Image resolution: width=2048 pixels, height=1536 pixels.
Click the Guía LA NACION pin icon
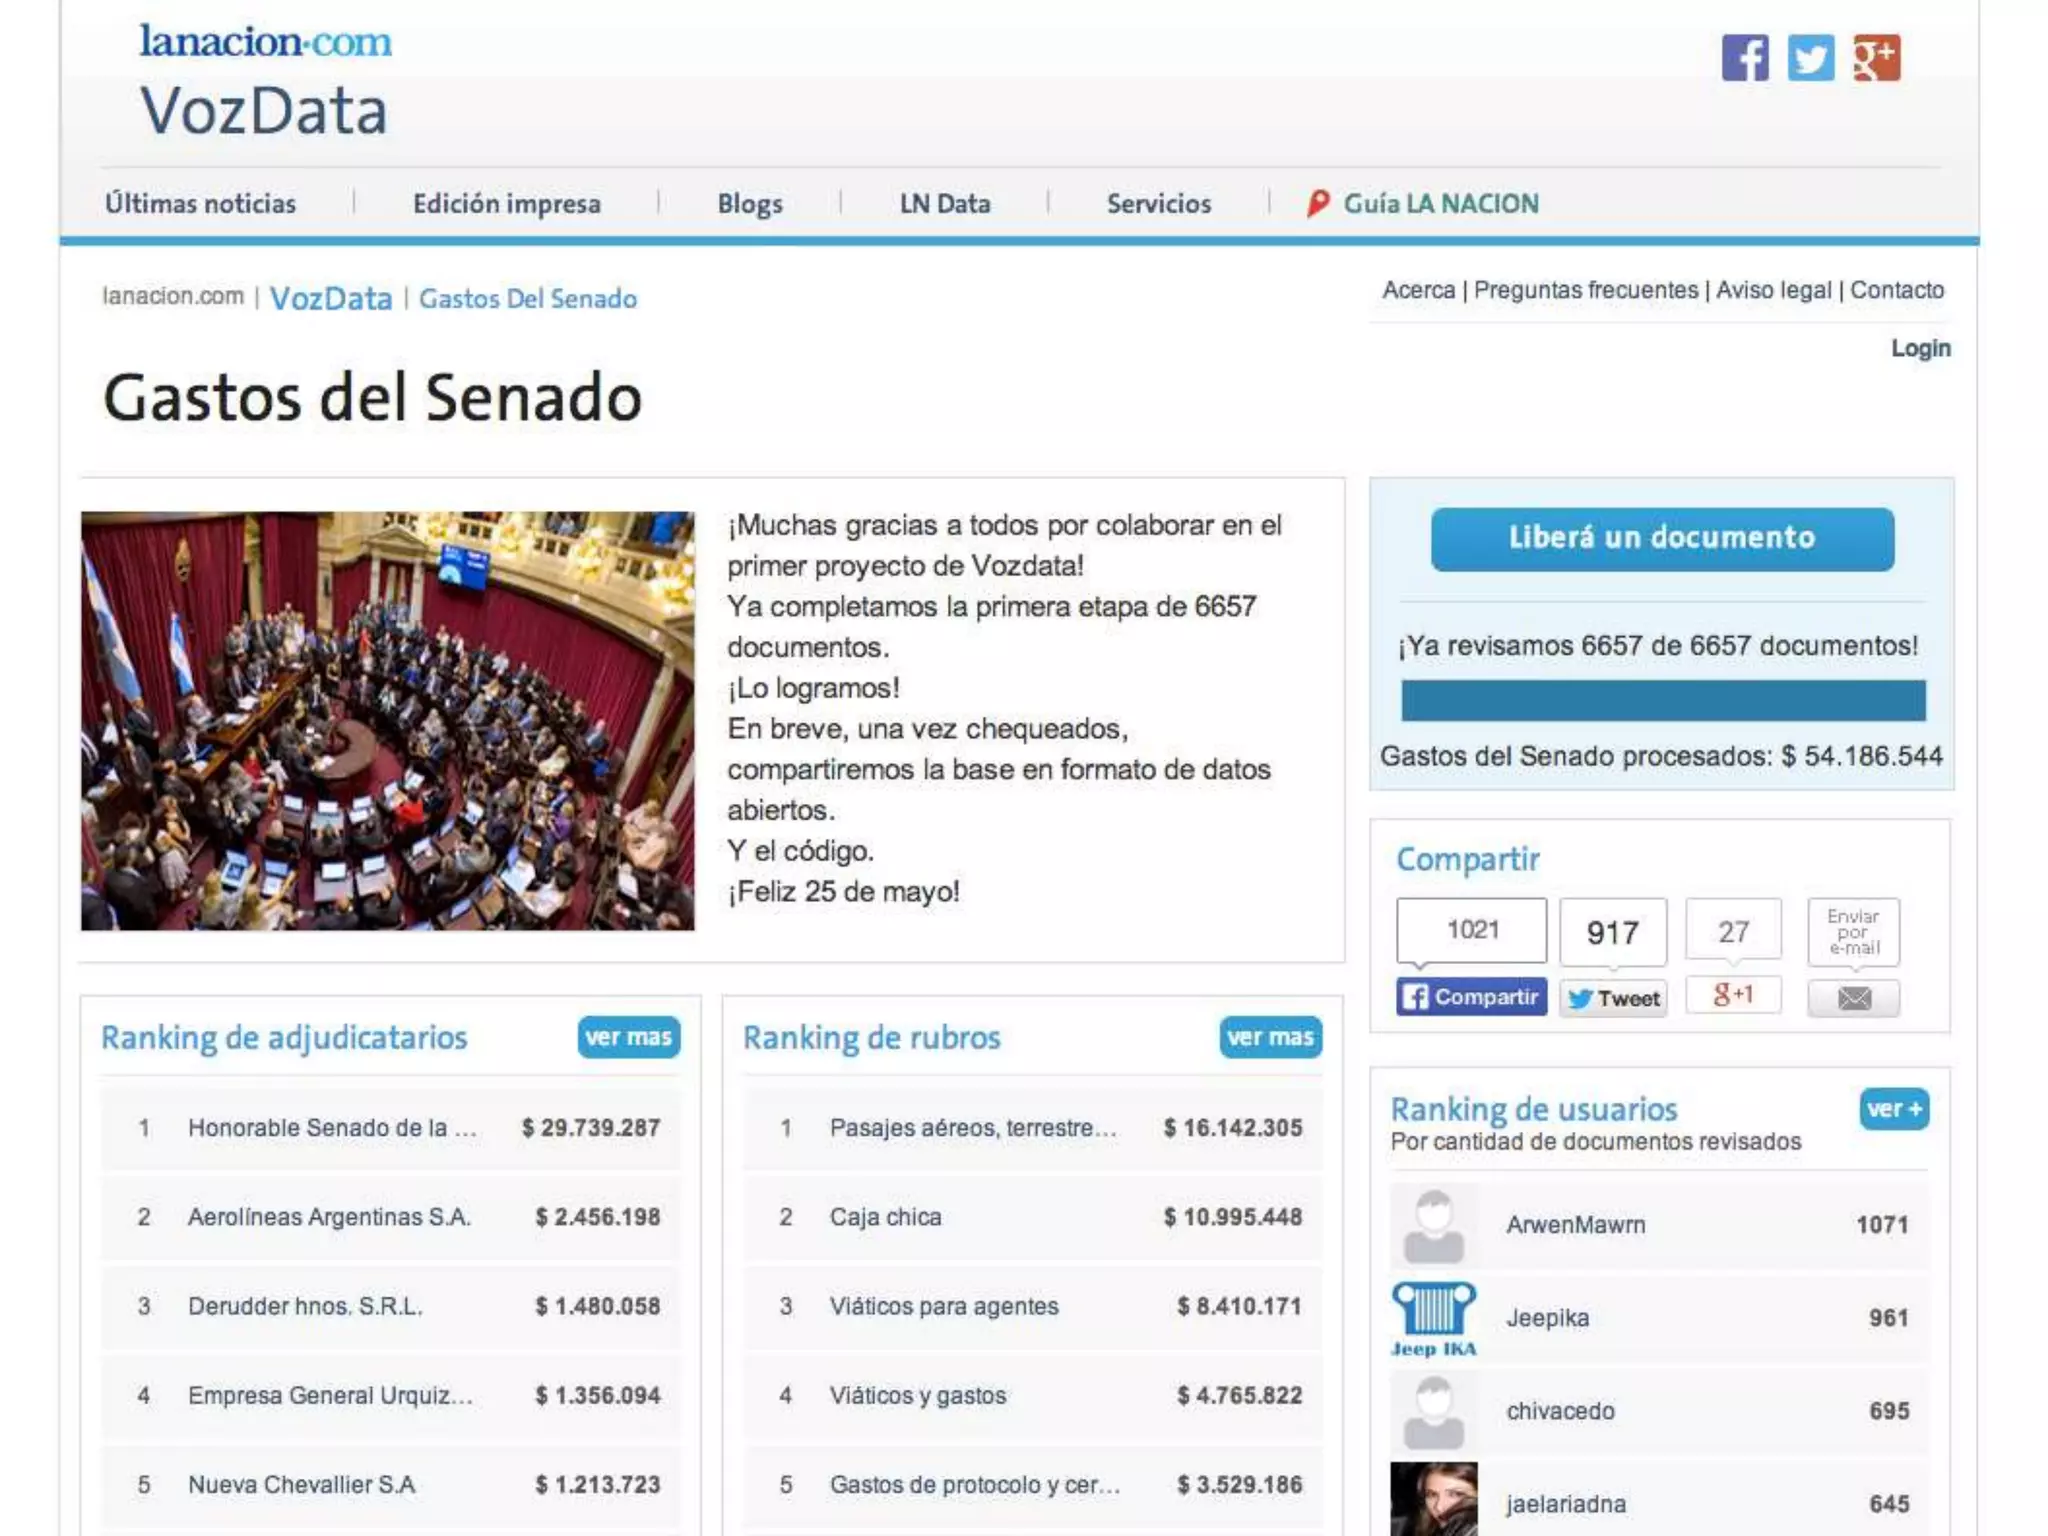(1318, 203)
